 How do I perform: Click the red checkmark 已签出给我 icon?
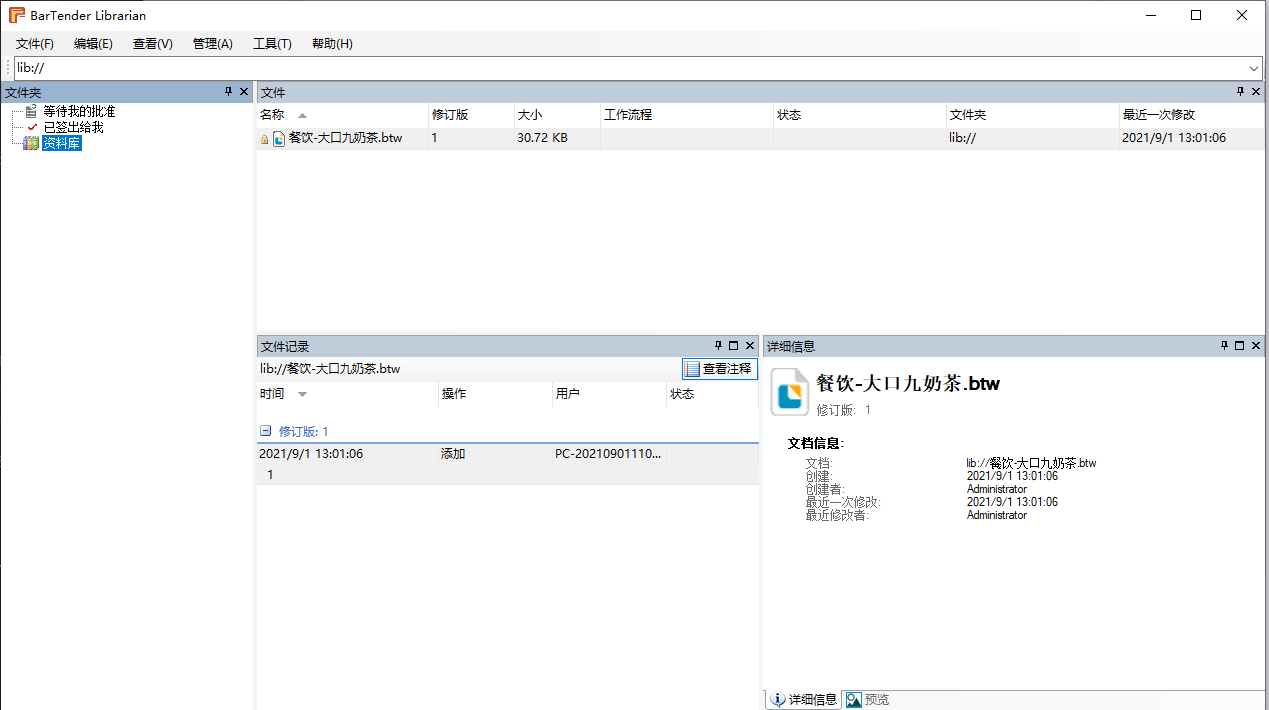[32, 127]
